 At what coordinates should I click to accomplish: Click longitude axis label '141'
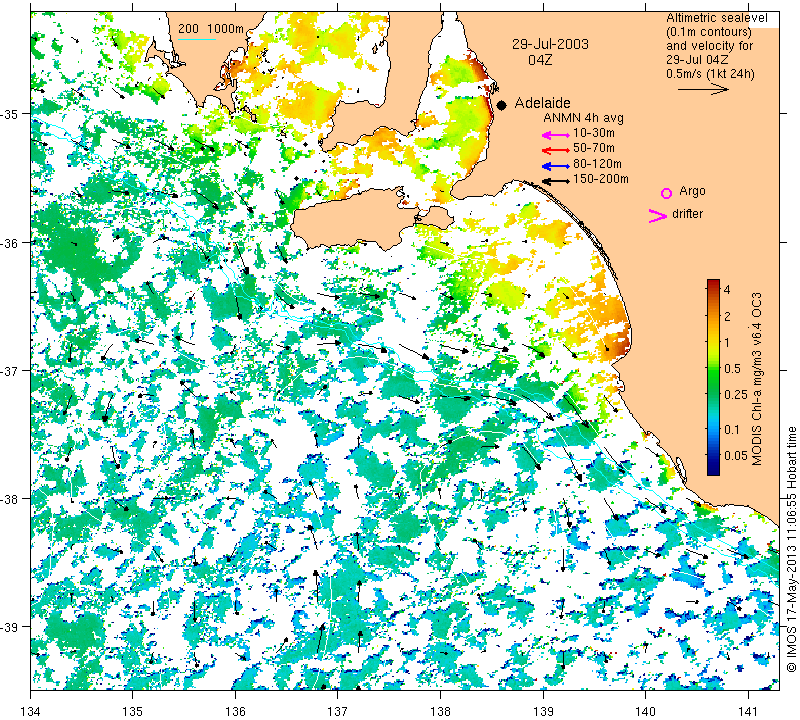[748, 711]
